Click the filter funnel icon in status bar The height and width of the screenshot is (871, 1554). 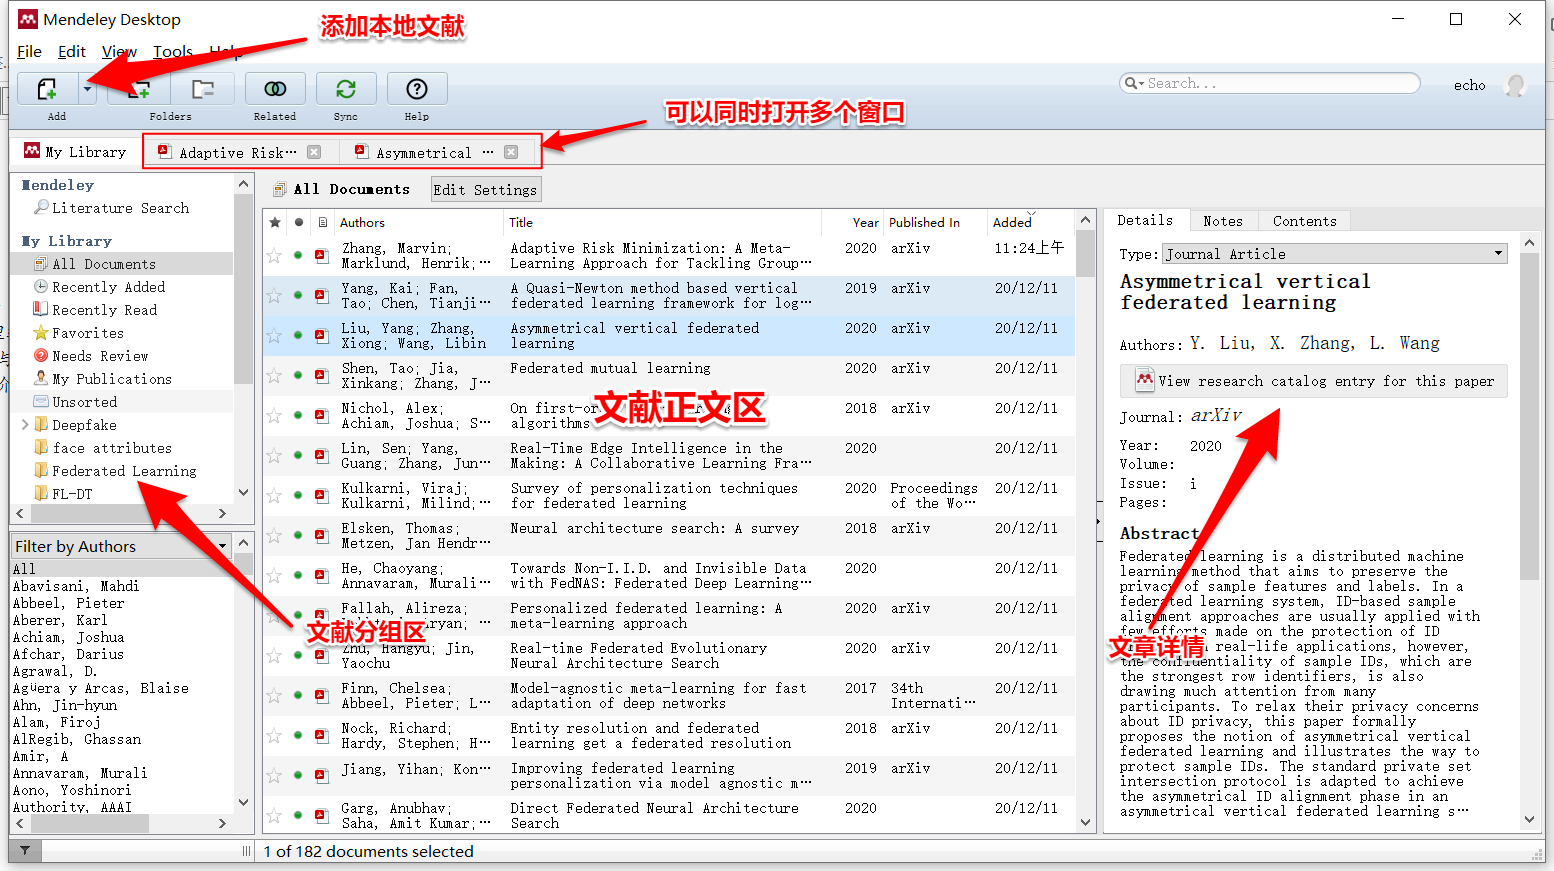(25, 851)
